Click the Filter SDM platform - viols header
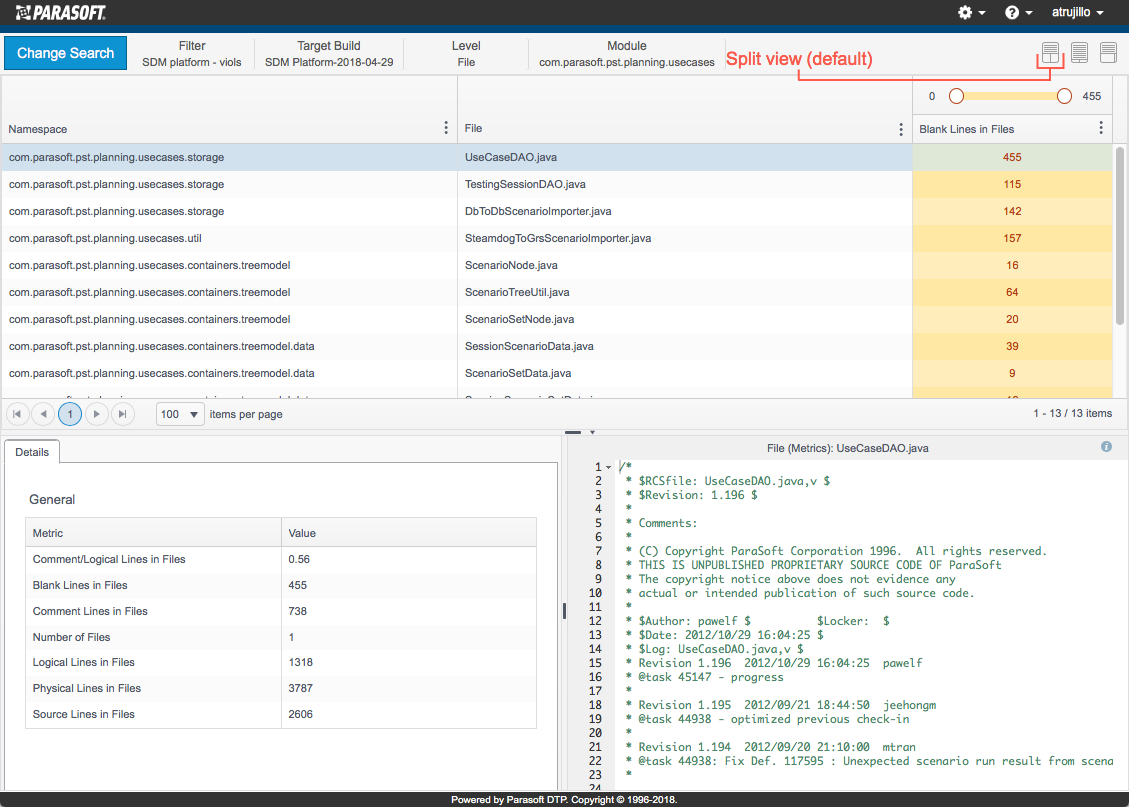 (x=192, y=53)
